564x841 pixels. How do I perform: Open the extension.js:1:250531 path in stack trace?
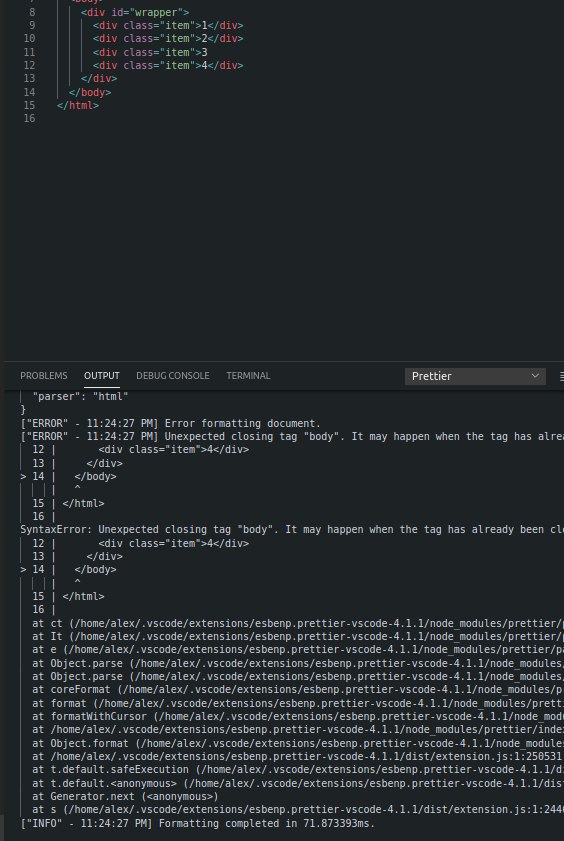[x=306, y=757]
